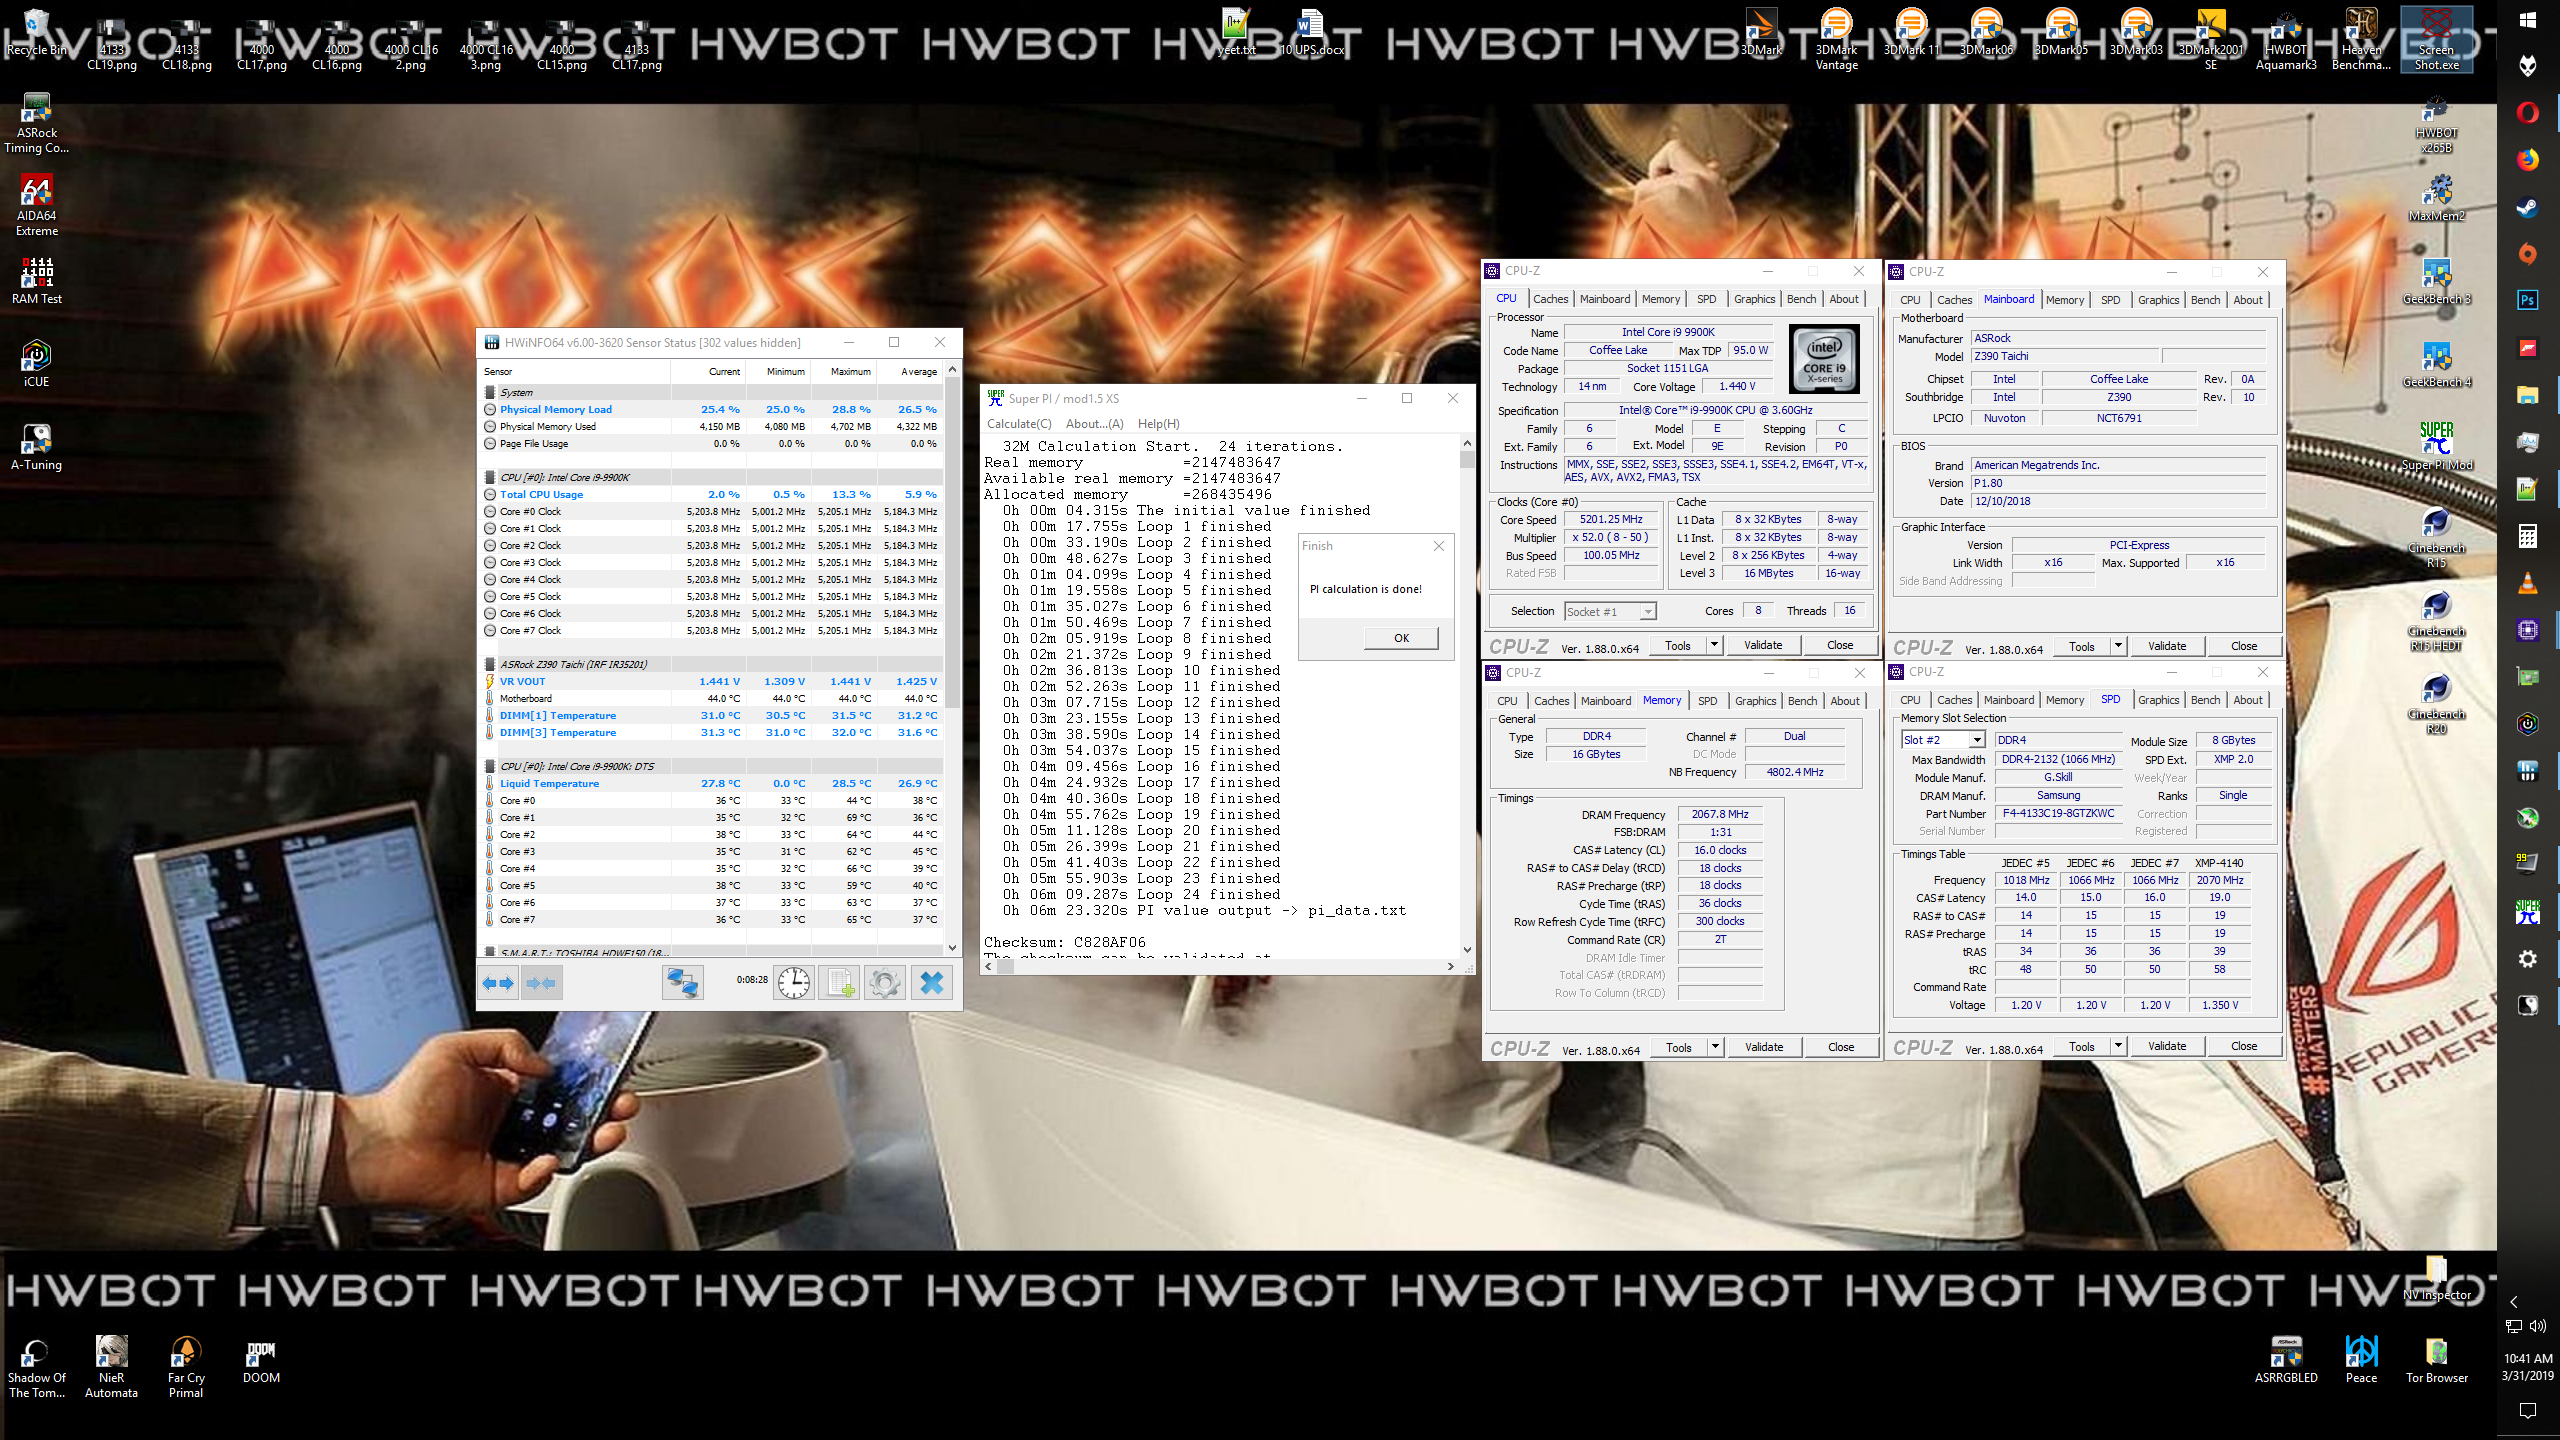Switch to Bench tab in CPU-Z Mainboard window

point(2205,300)
